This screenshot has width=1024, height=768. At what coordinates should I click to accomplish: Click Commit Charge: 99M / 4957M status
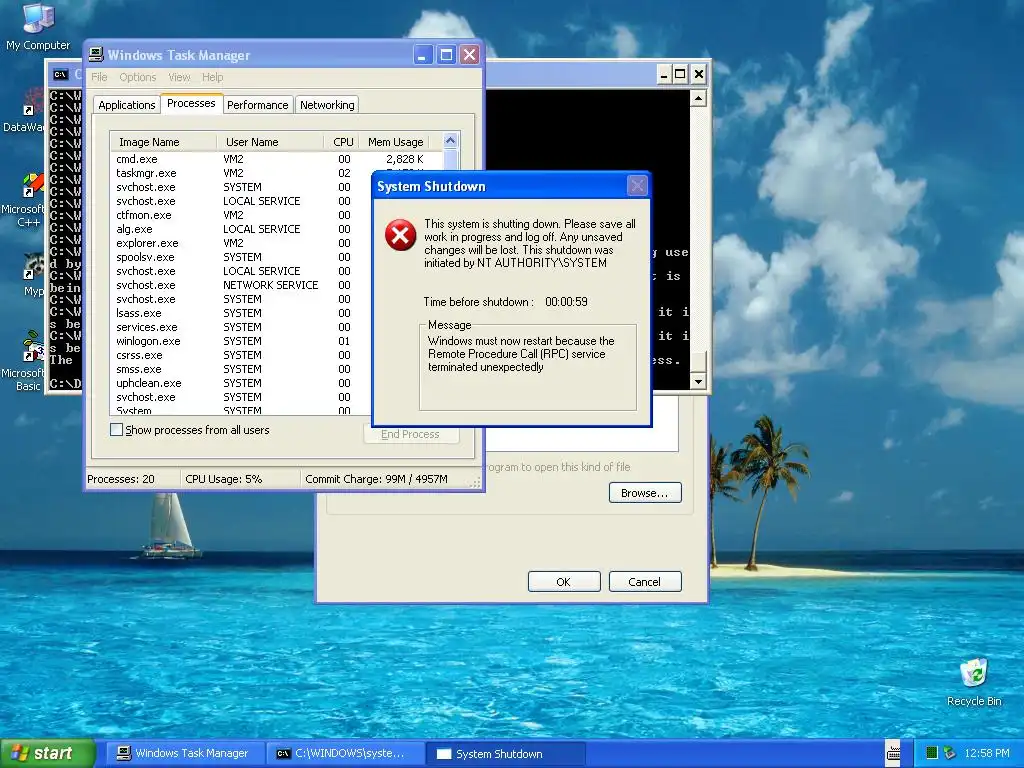pyautogui.click(x=376, y=479)
